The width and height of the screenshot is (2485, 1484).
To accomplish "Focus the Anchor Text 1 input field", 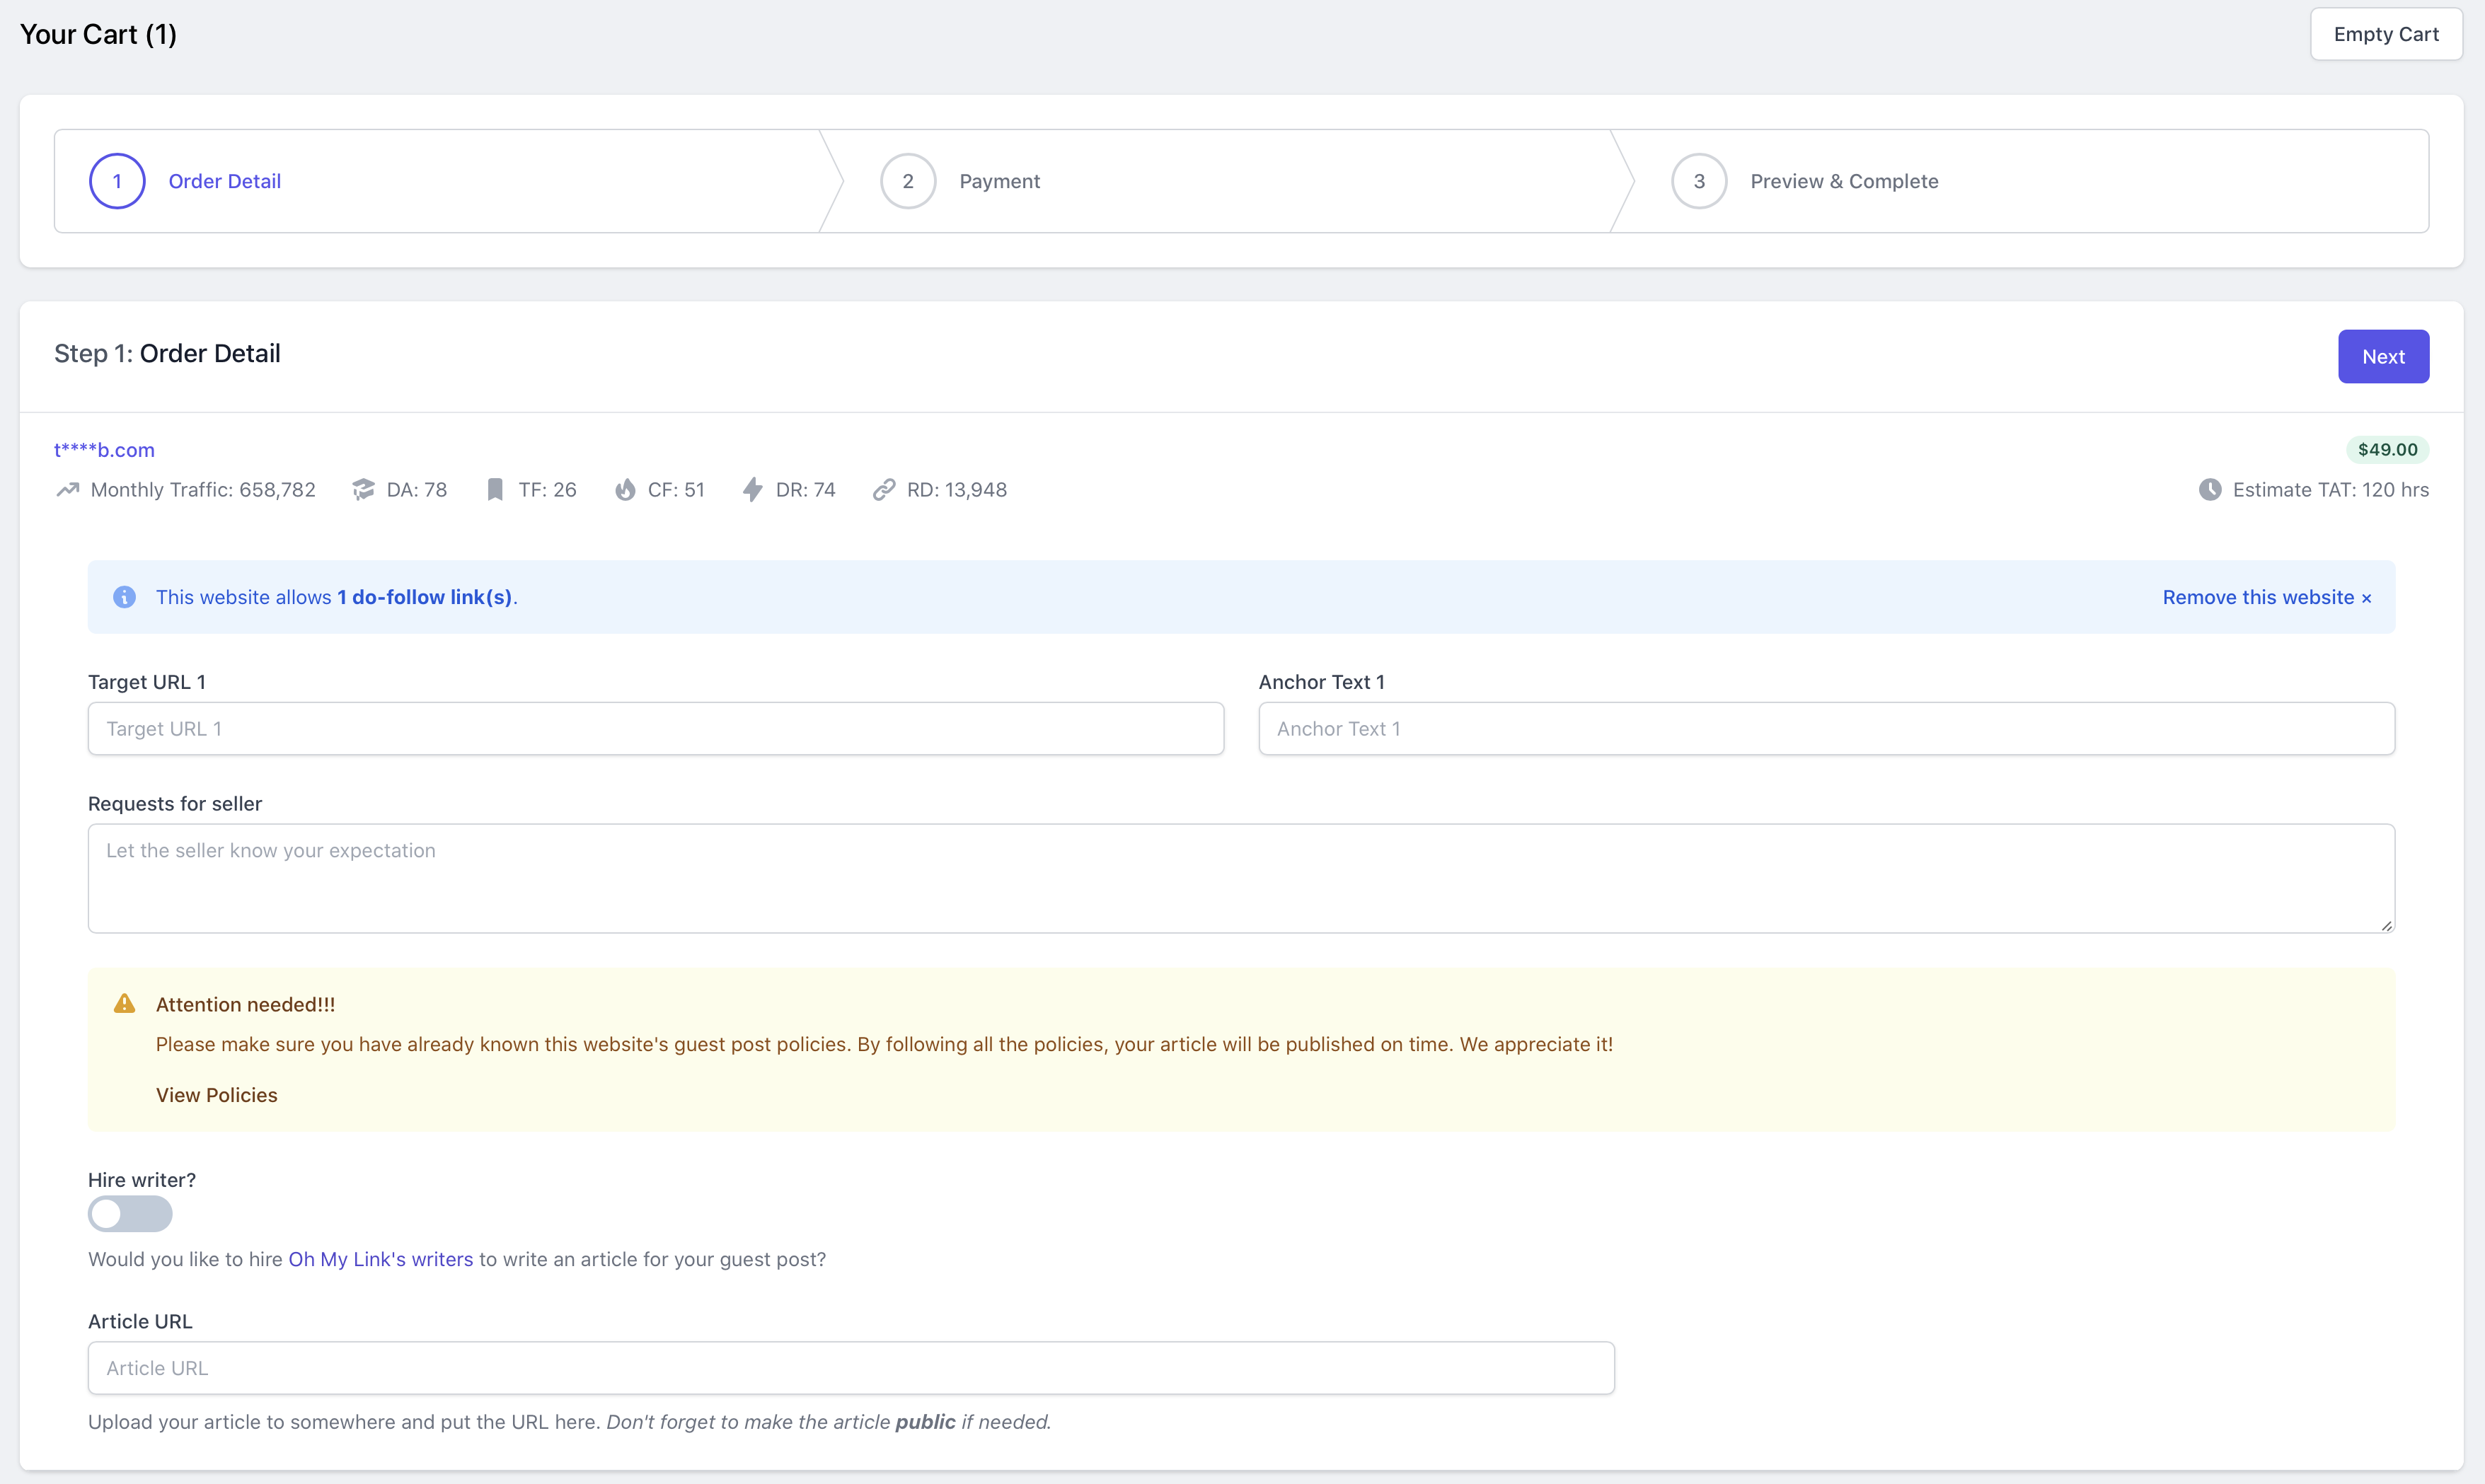I will click(x=1826, y=729).
